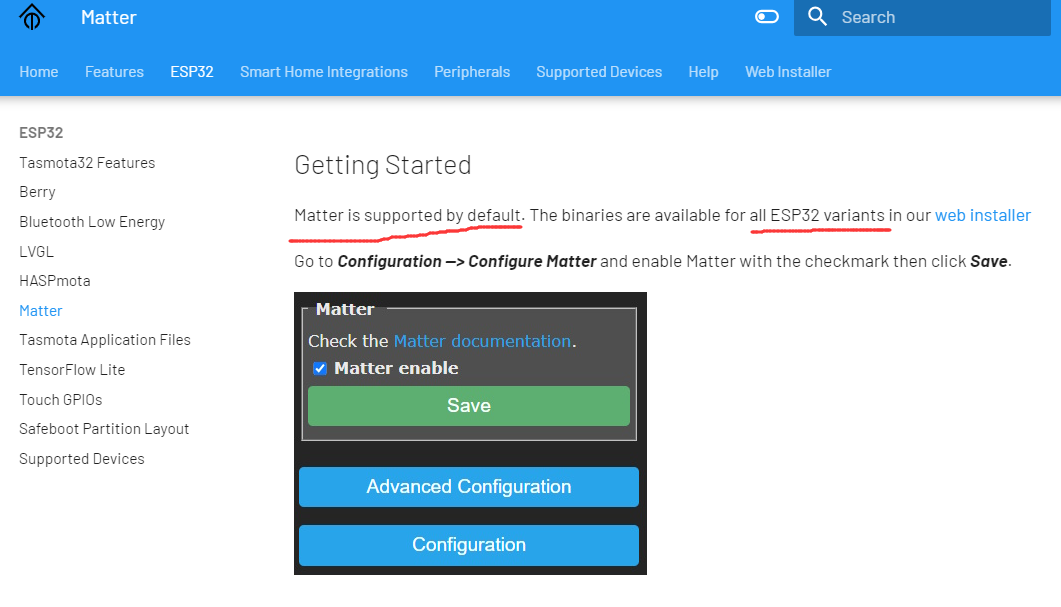The width and height of the screenshot is (1061, 607).
Task: Switch to the Home tab
Action: point(39,72)
